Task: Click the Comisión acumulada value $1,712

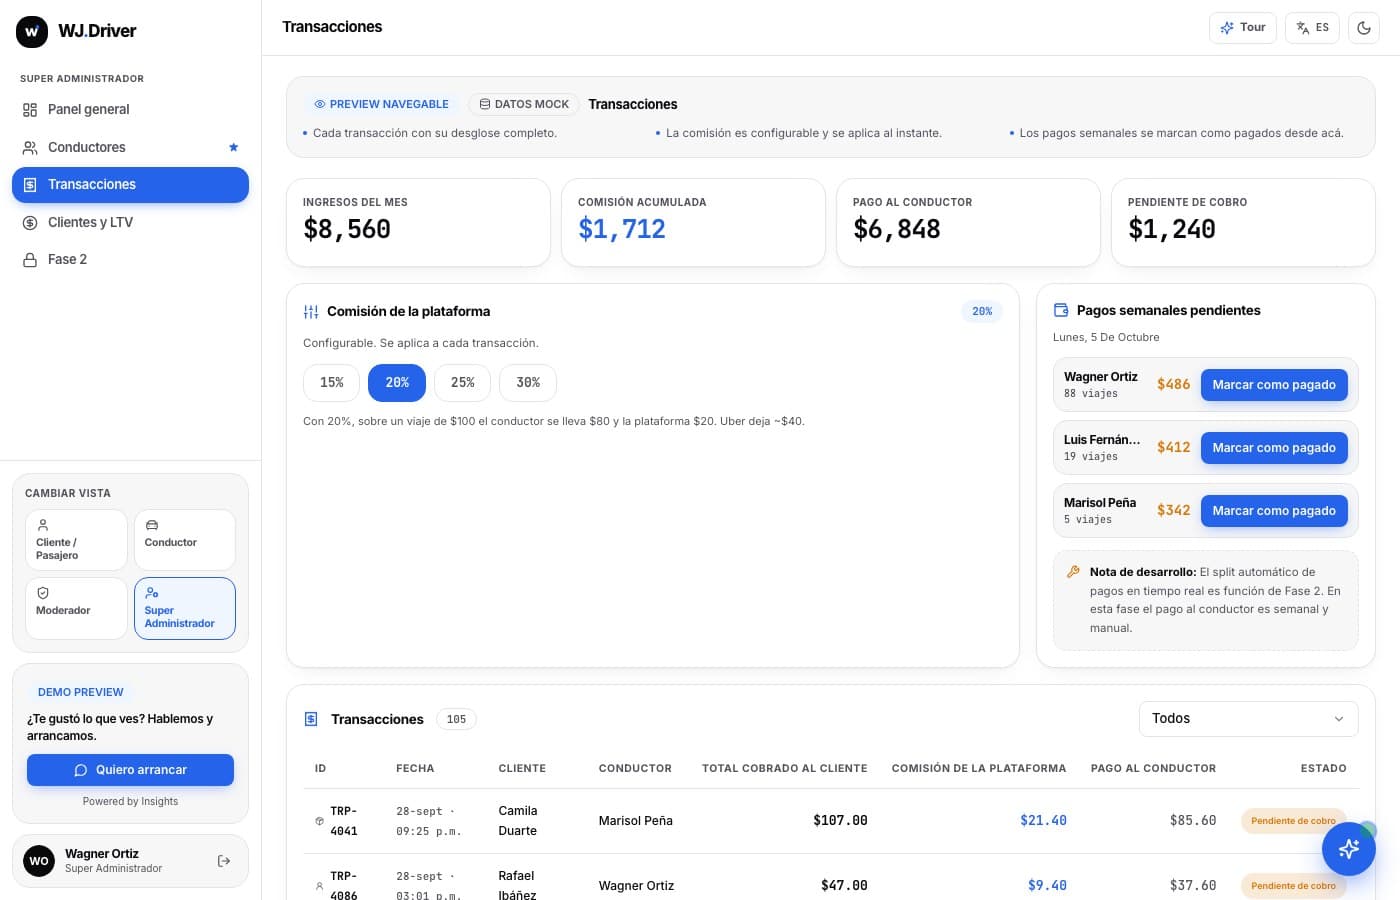Action: [x=622, y=229]
